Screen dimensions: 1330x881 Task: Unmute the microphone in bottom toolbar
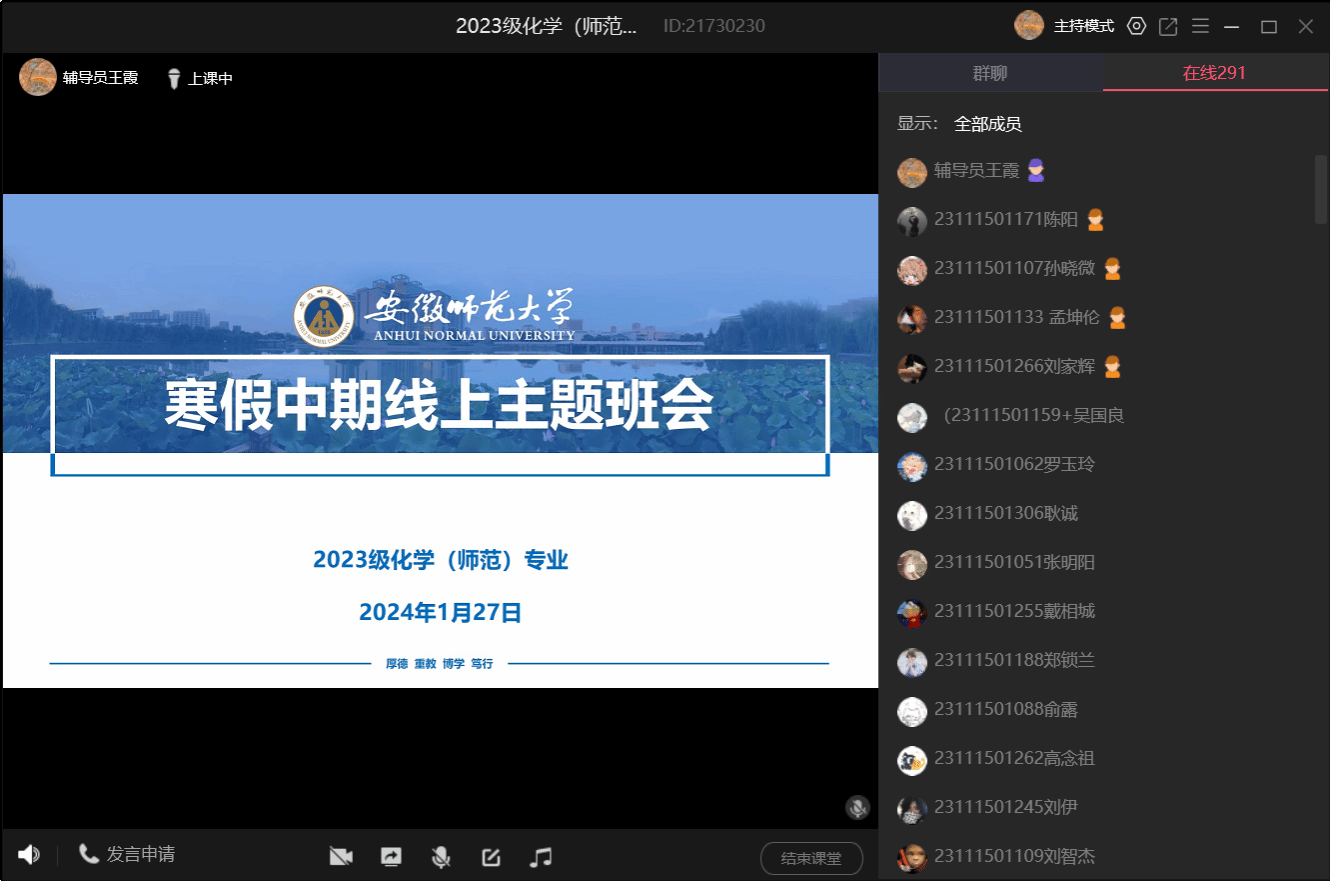(440, 857)
